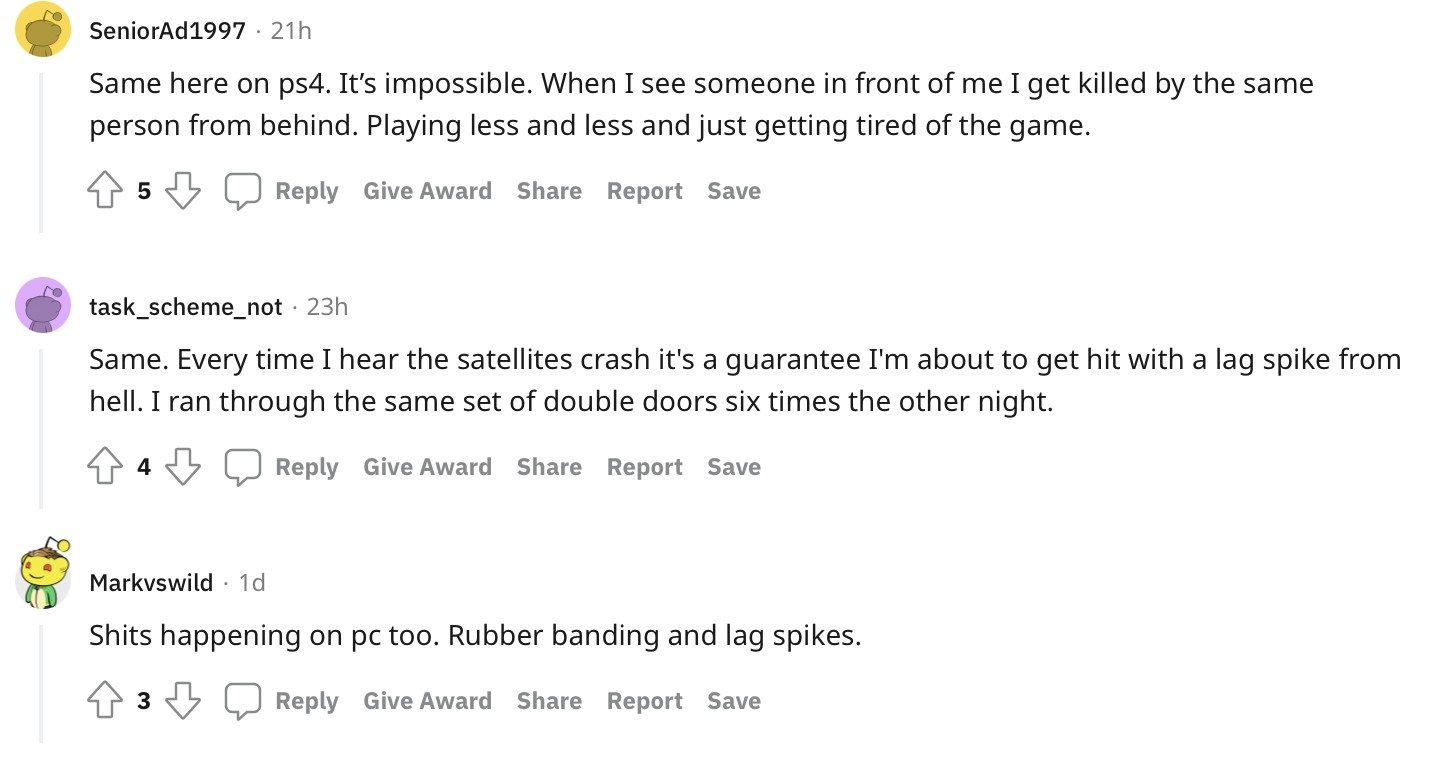This screenshot has height=758, width=1430.
Task: Share task_scheme_not's comment
Action: [549, 467]
